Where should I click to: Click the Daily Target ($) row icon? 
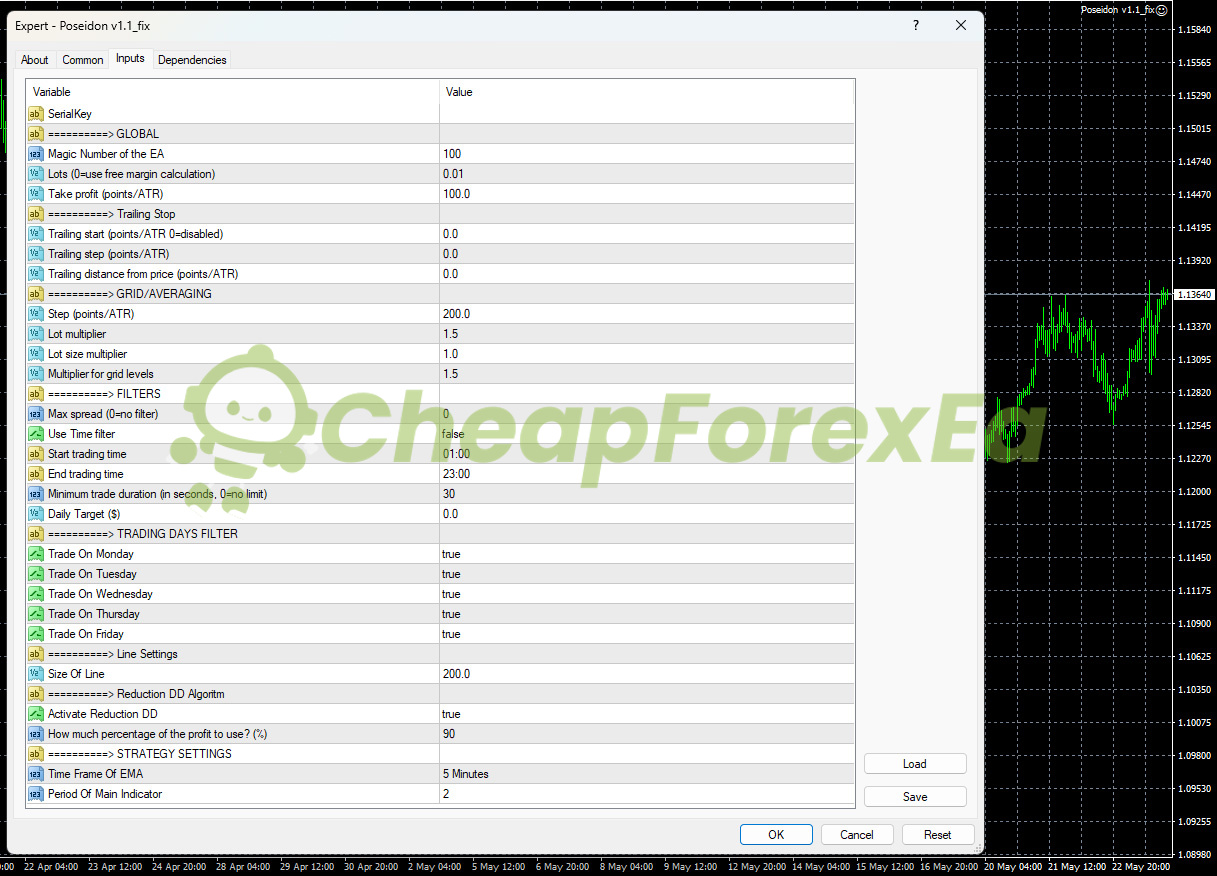point(35,514)
